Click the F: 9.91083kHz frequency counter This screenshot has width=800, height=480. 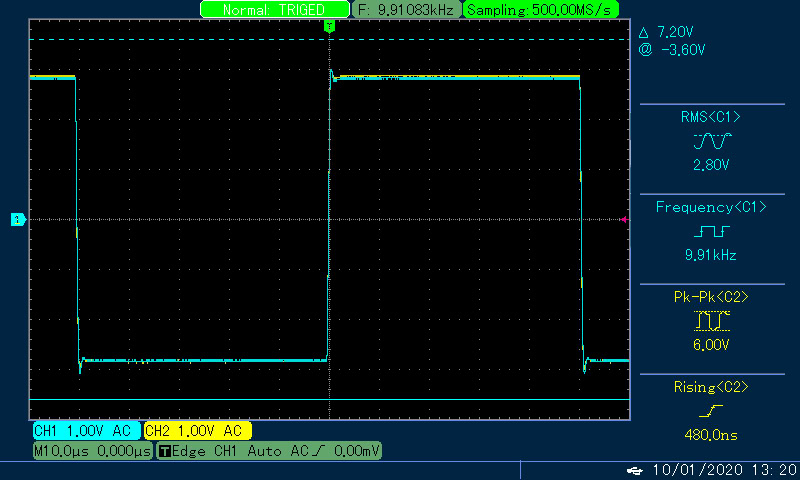(406, 10)
